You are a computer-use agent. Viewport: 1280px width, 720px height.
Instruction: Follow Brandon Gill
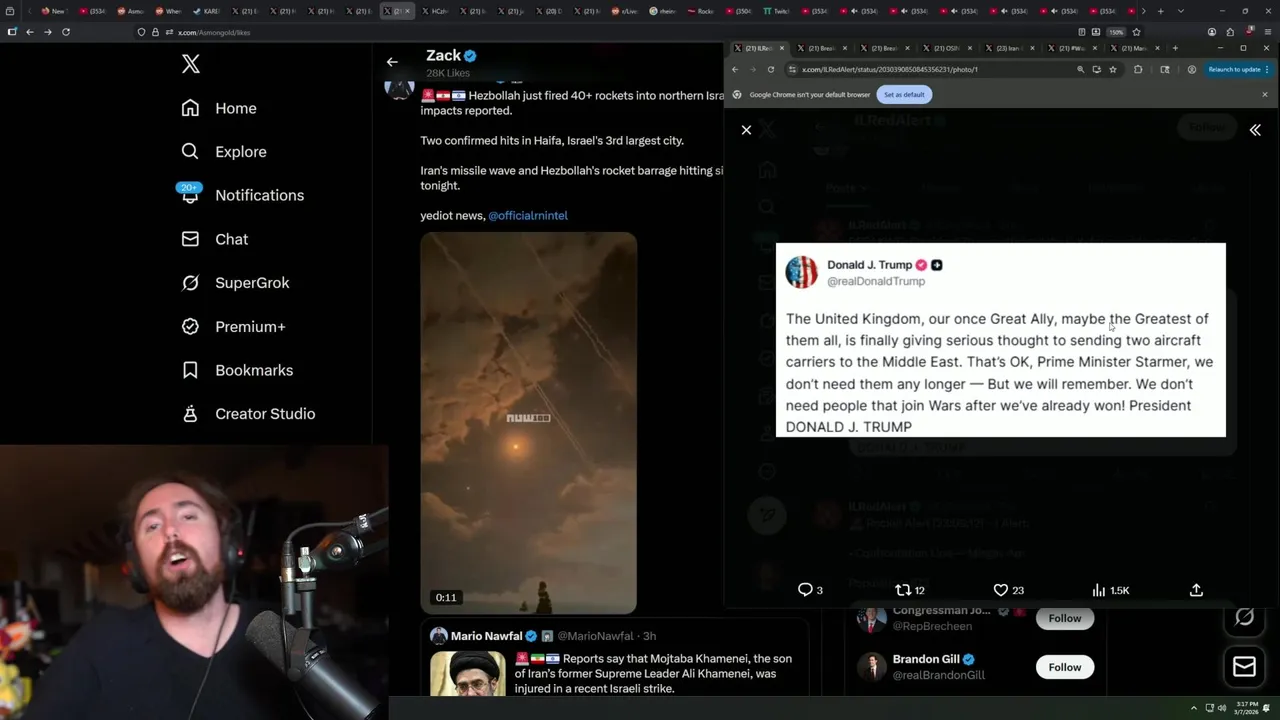click(x=1064, y=667)
